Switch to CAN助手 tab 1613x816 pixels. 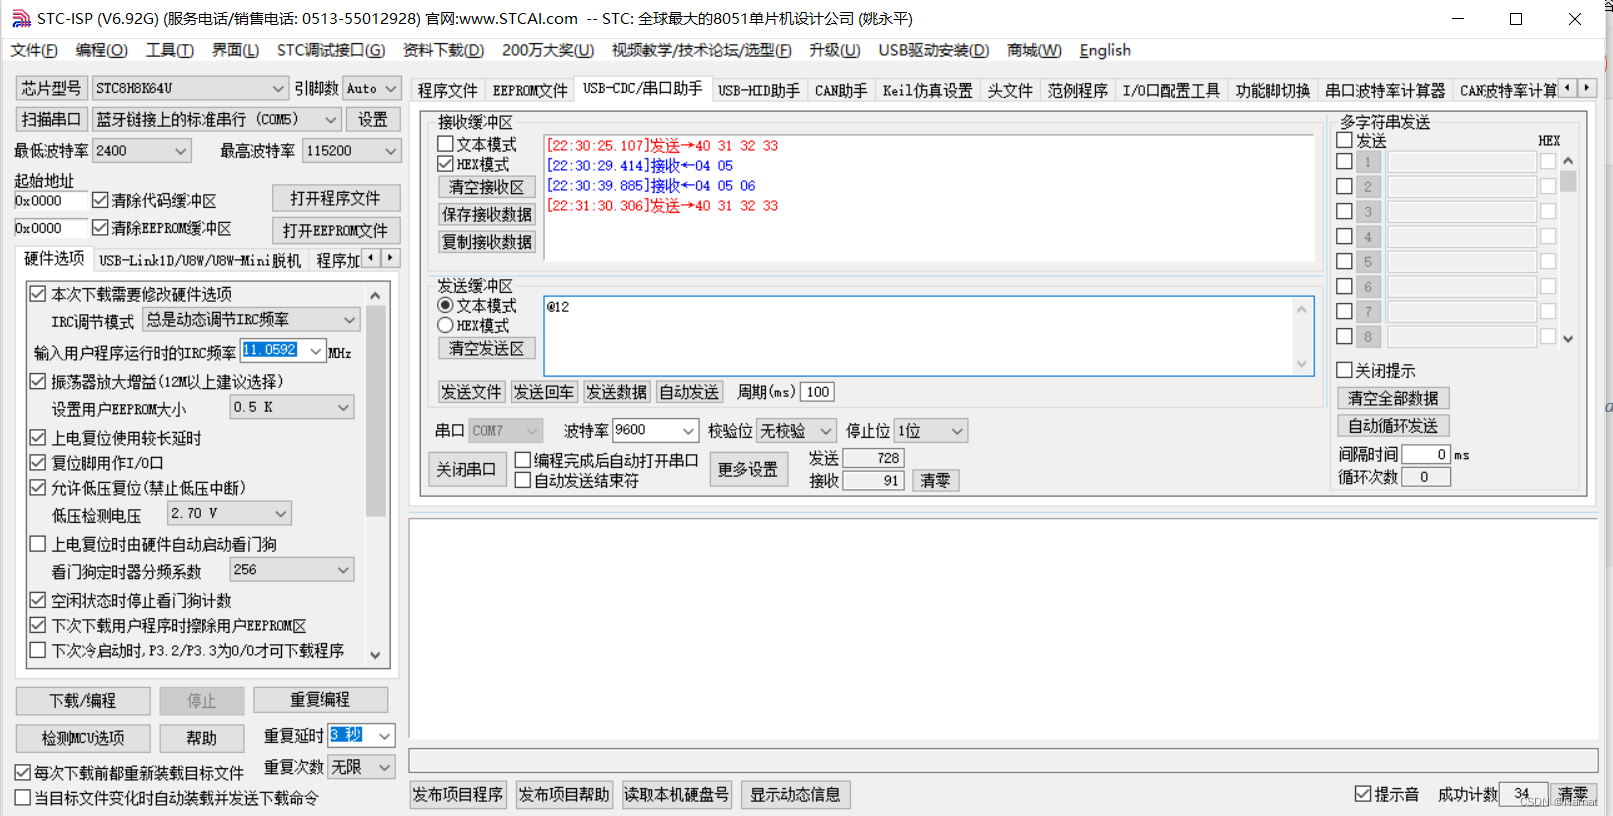(841, 90)
